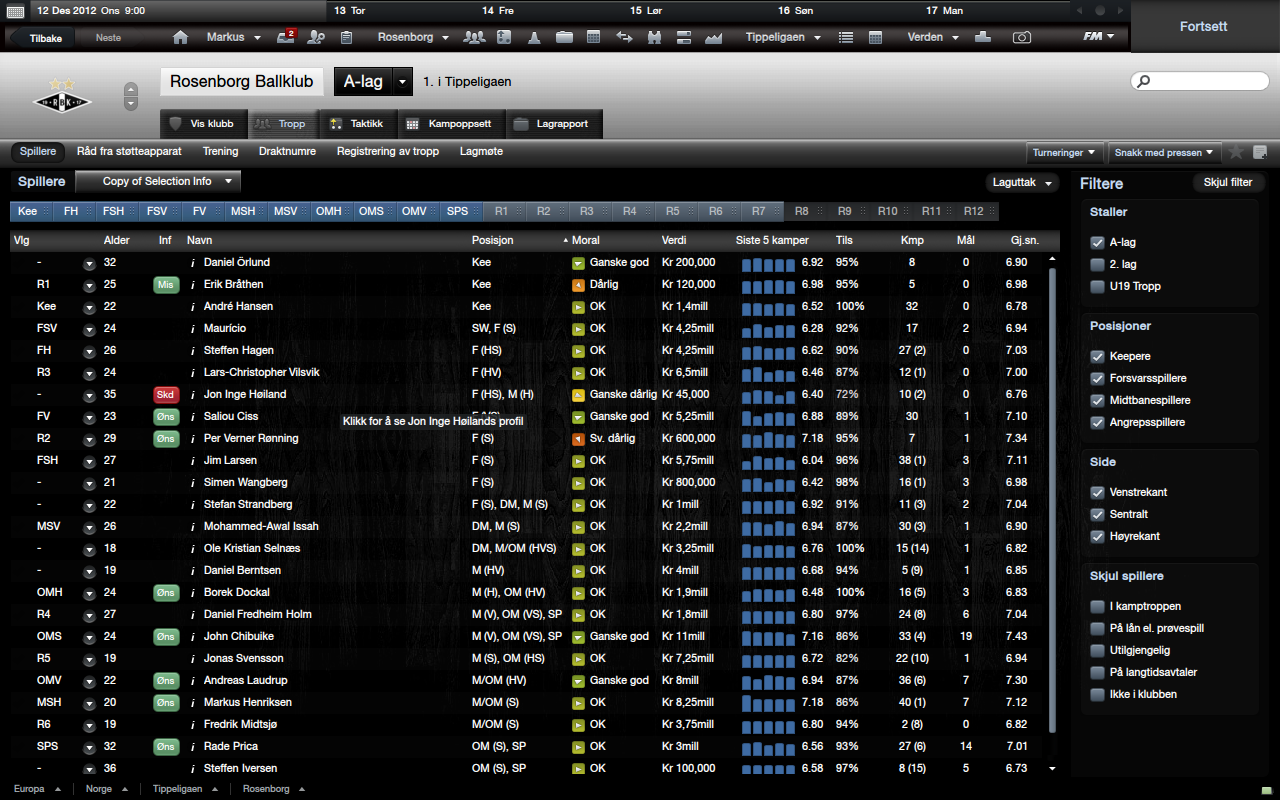Open the notebook clipboard icon
The height and width of the screenshot is (800, 1280).
click(x=346, y=37)
